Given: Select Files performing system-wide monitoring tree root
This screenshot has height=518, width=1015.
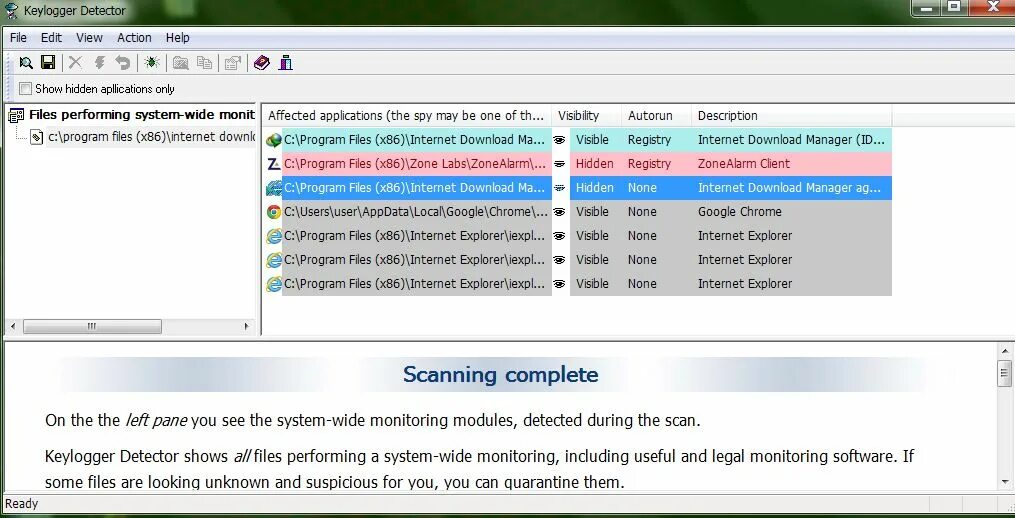Looking at the screenshot, I should pyautogui.click(x=142, y=115).
